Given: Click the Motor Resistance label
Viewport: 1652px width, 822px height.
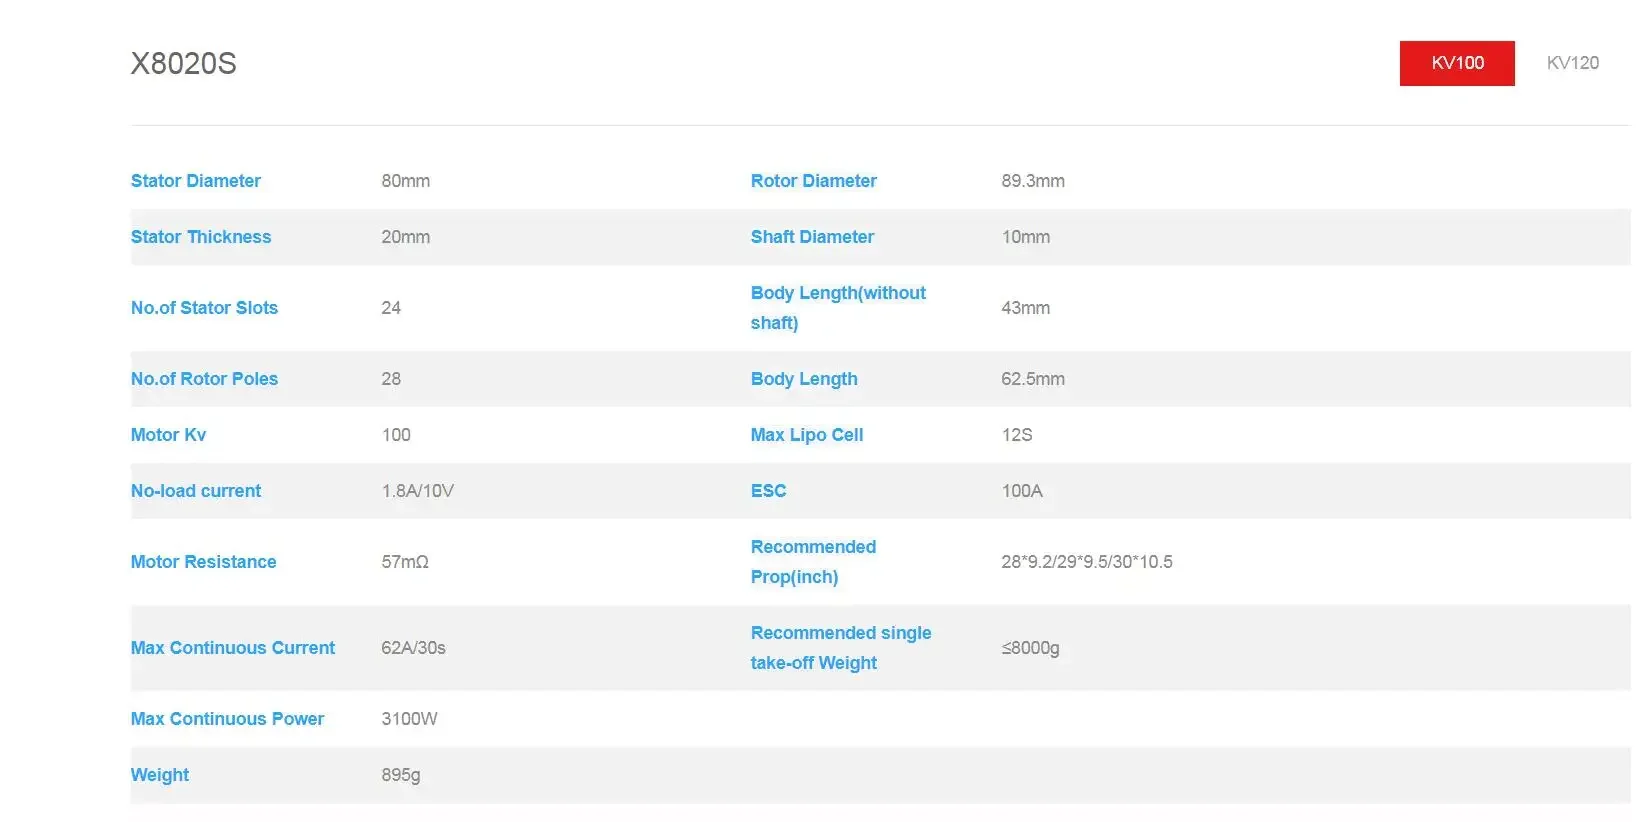Looking at the screenshot, I should point(203,562).
